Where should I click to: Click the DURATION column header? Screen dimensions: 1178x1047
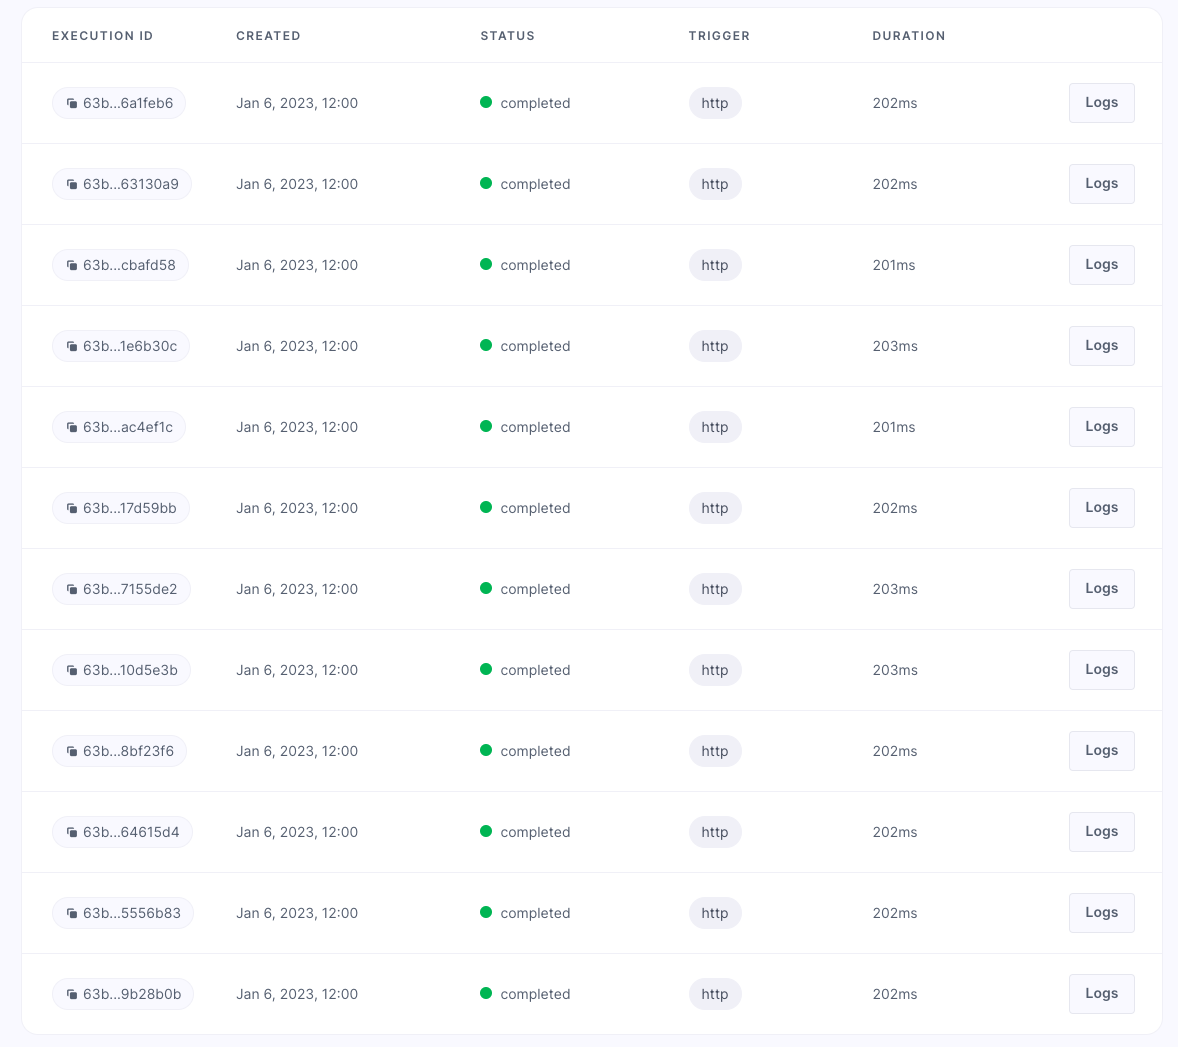tap(908, 36)
